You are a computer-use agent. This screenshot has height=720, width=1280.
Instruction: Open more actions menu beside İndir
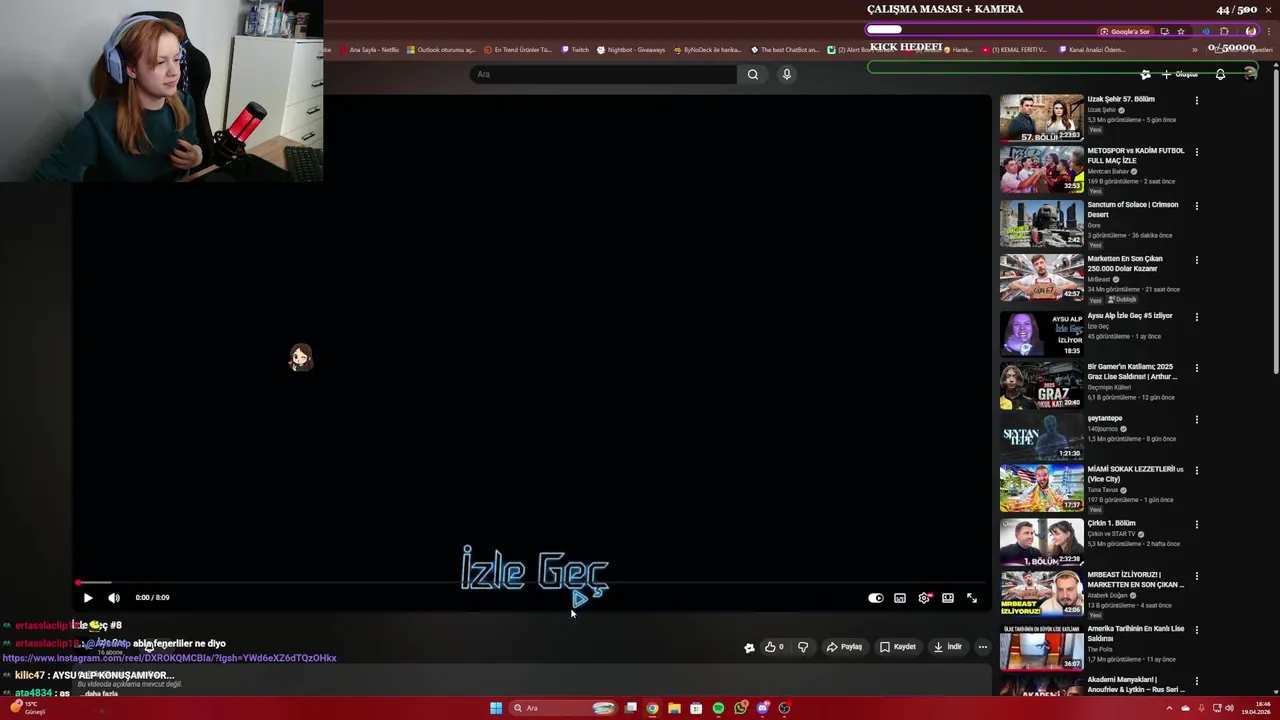(x=983, y=647)
